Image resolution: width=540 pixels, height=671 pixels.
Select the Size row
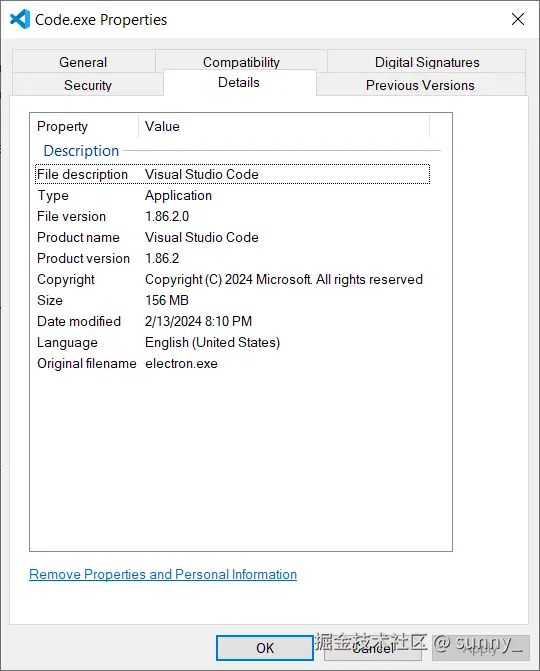[x=232, y=300]
